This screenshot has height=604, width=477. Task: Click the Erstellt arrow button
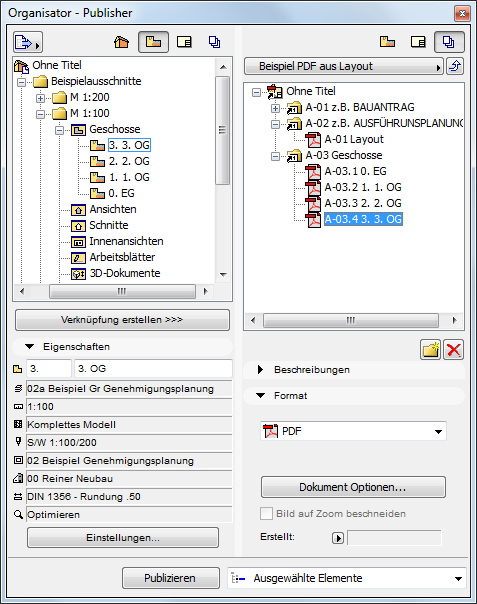pyautogui.click(x=338, y=538)
